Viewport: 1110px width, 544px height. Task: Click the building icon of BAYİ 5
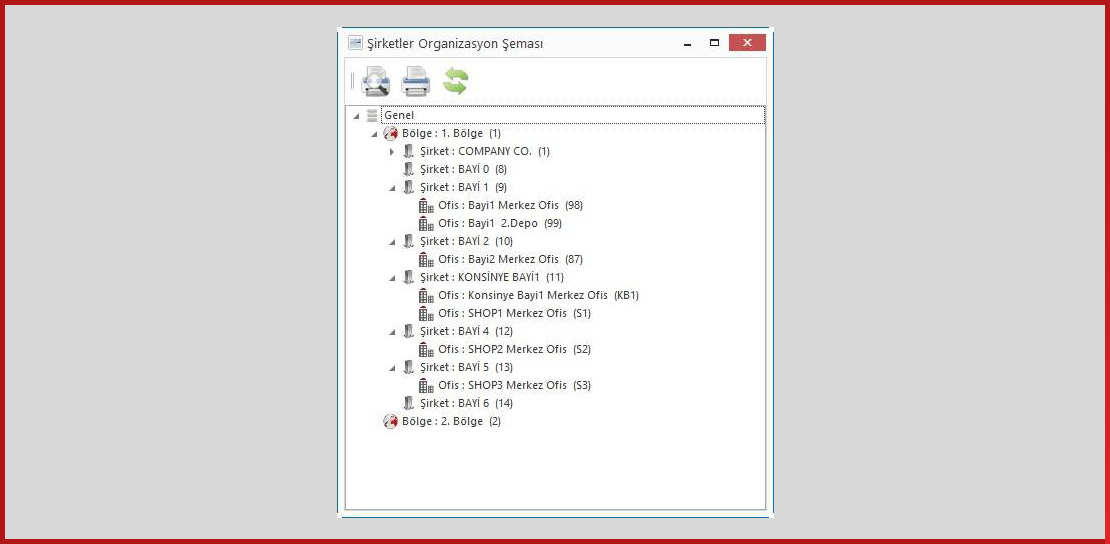tap(408, 367)
